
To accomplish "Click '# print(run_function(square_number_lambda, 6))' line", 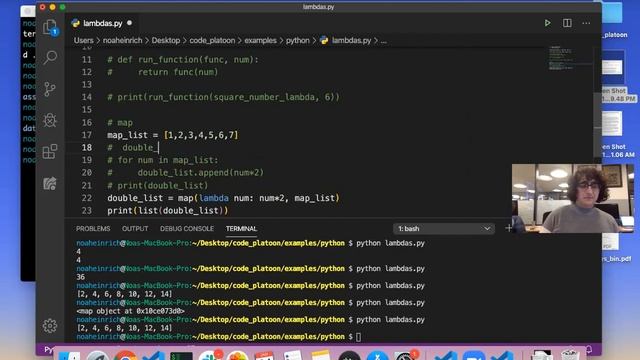I will (x=223, y=97).
